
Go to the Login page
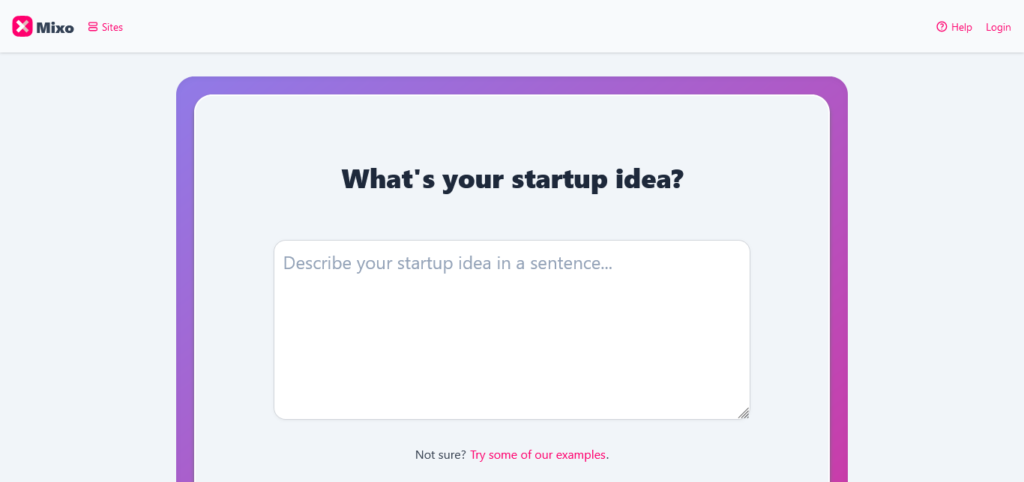tap(998, 27)
